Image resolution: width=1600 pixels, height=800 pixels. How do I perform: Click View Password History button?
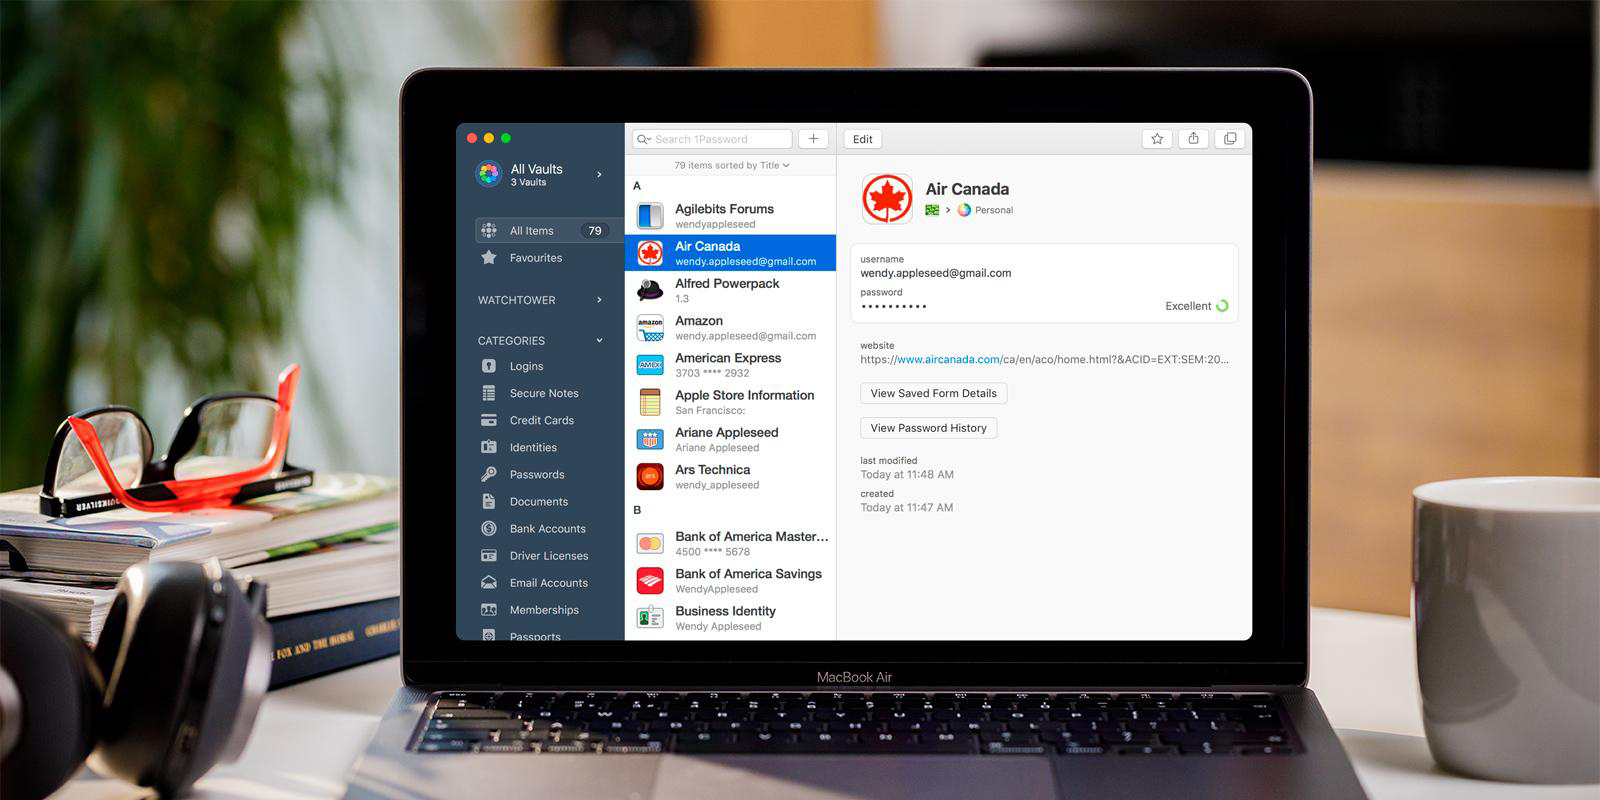pyautogui.click(x=928, y=428)
